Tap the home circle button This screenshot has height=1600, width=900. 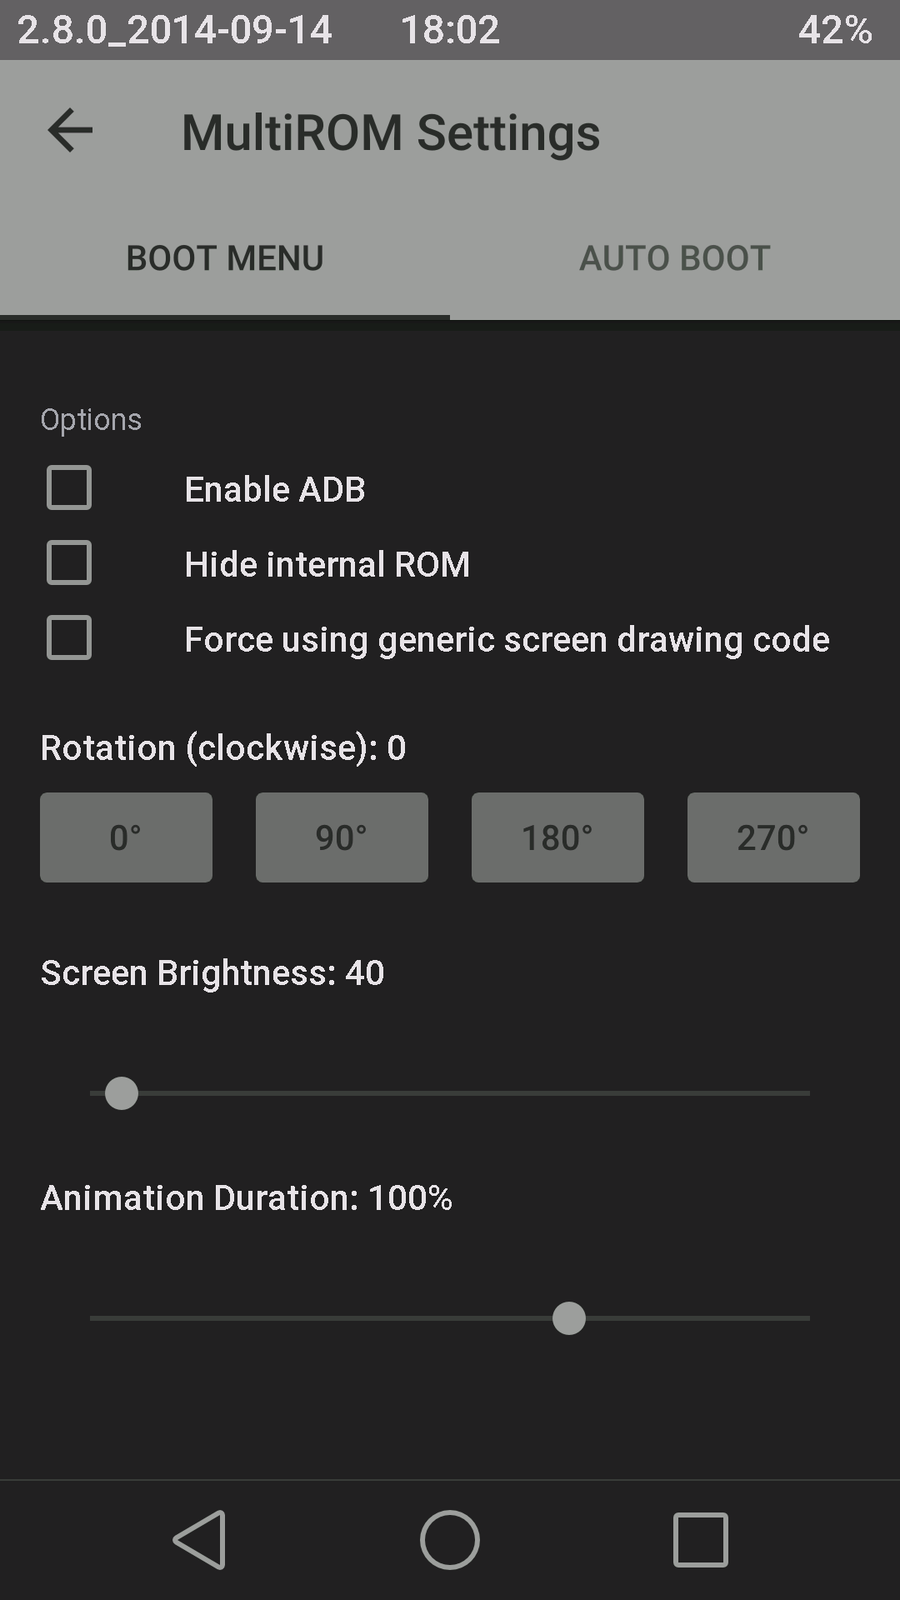[450, 1539]
